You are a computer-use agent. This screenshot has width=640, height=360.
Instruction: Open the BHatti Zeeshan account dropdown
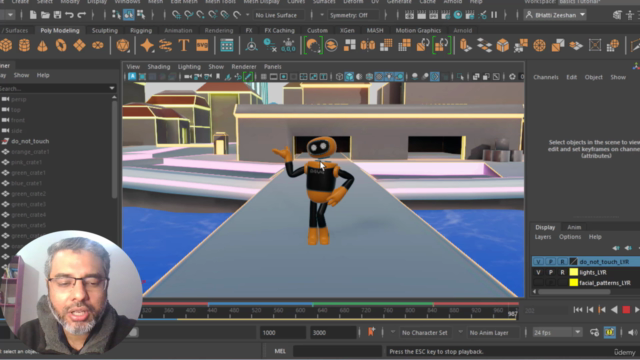pyautogui.click(x=555, y=15)
